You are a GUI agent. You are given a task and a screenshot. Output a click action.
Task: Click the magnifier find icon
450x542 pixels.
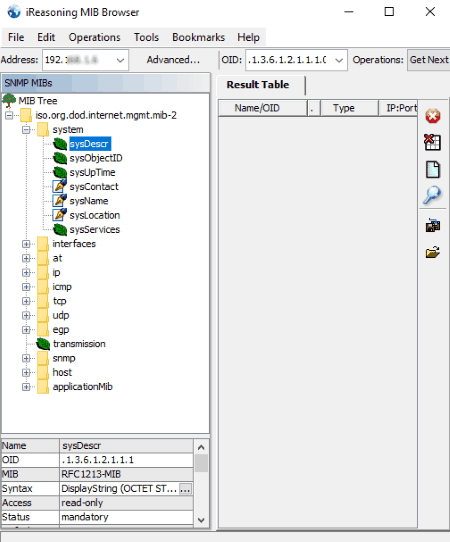click(x=432, y=195)
